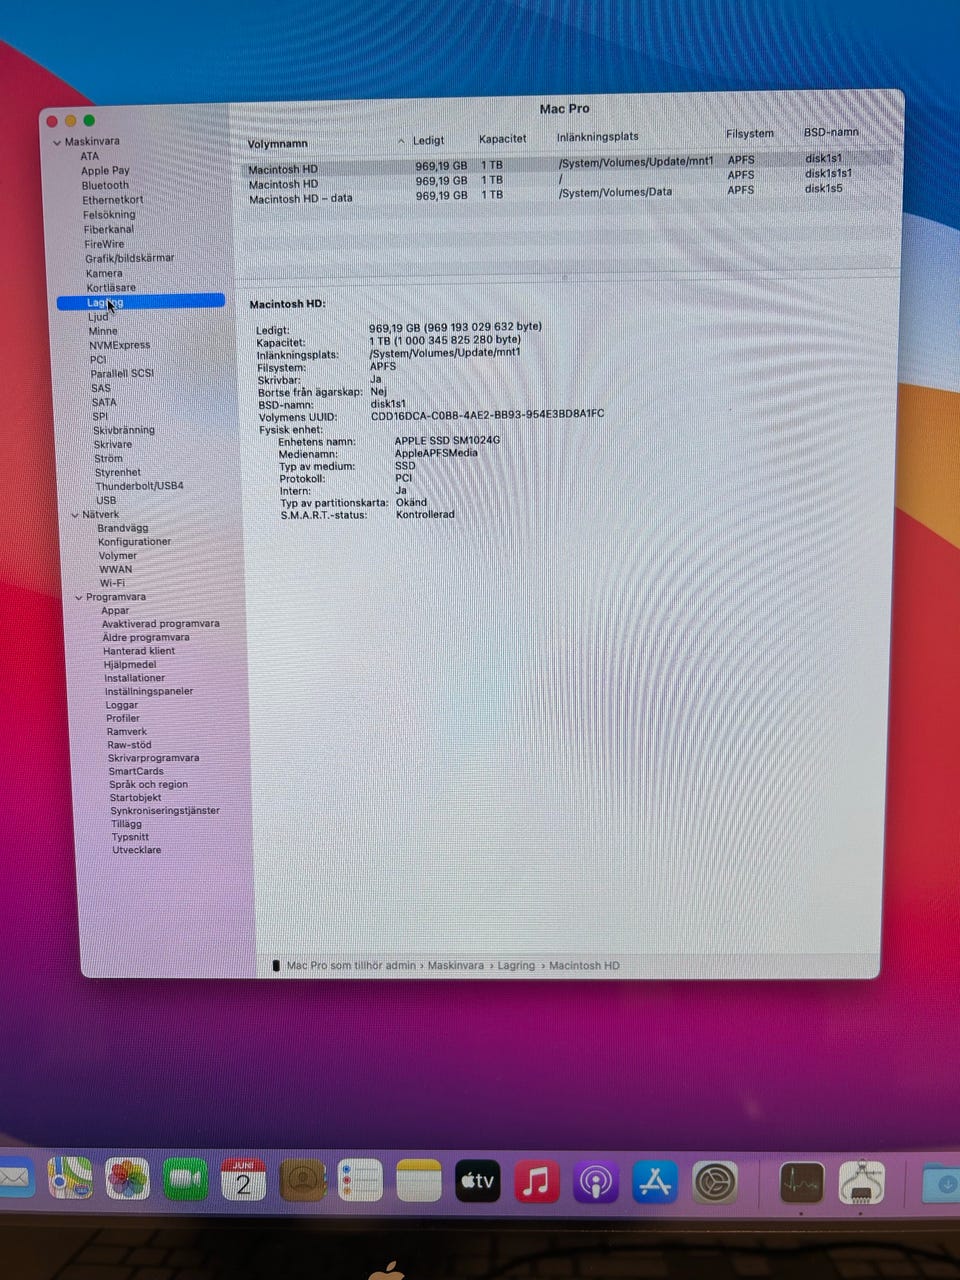
Task: Click the APPLE SSD SM1024G device name
Action: click(447, 440)
